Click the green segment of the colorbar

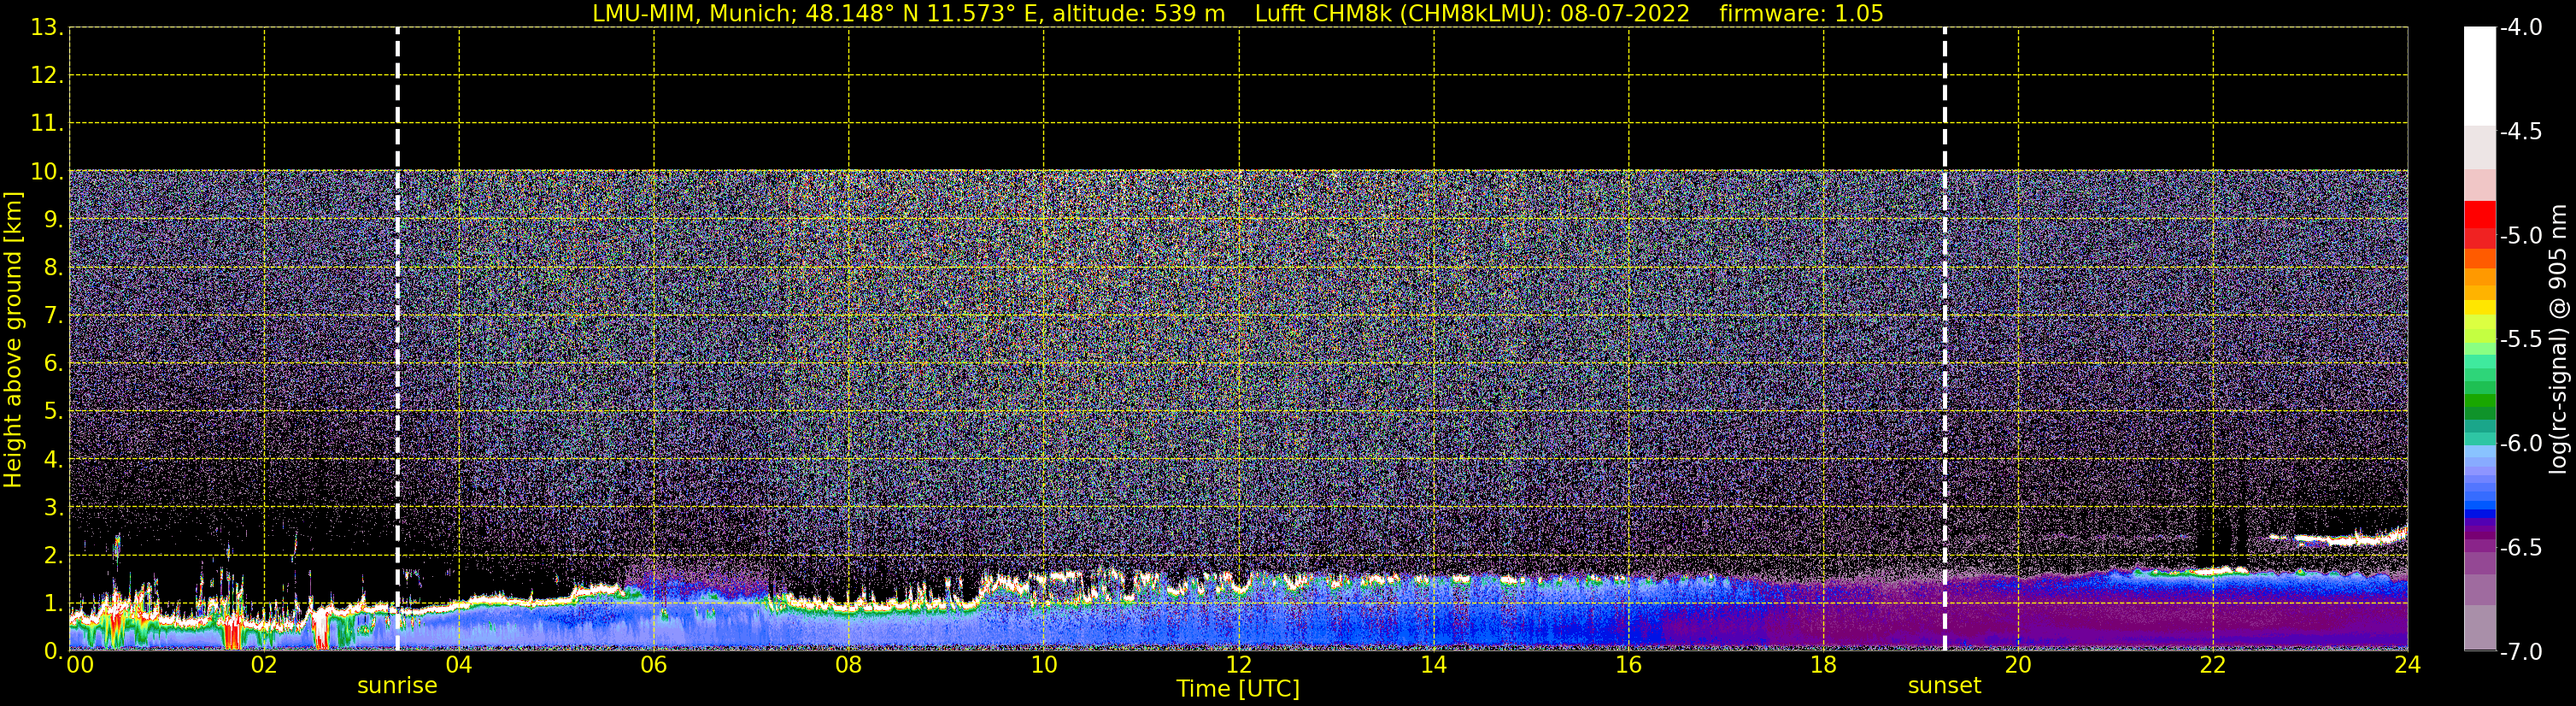pos(2479,402)
